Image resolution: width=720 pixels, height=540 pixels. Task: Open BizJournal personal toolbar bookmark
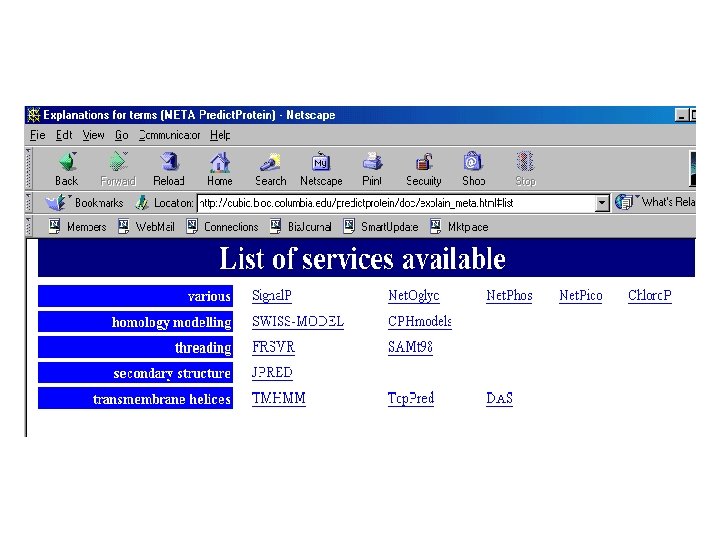coord(300,226)
